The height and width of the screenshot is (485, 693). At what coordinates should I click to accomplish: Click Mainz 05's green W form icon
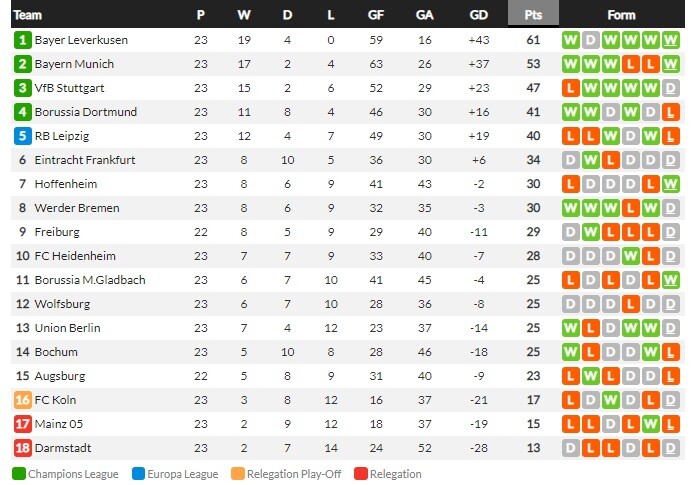651,424
